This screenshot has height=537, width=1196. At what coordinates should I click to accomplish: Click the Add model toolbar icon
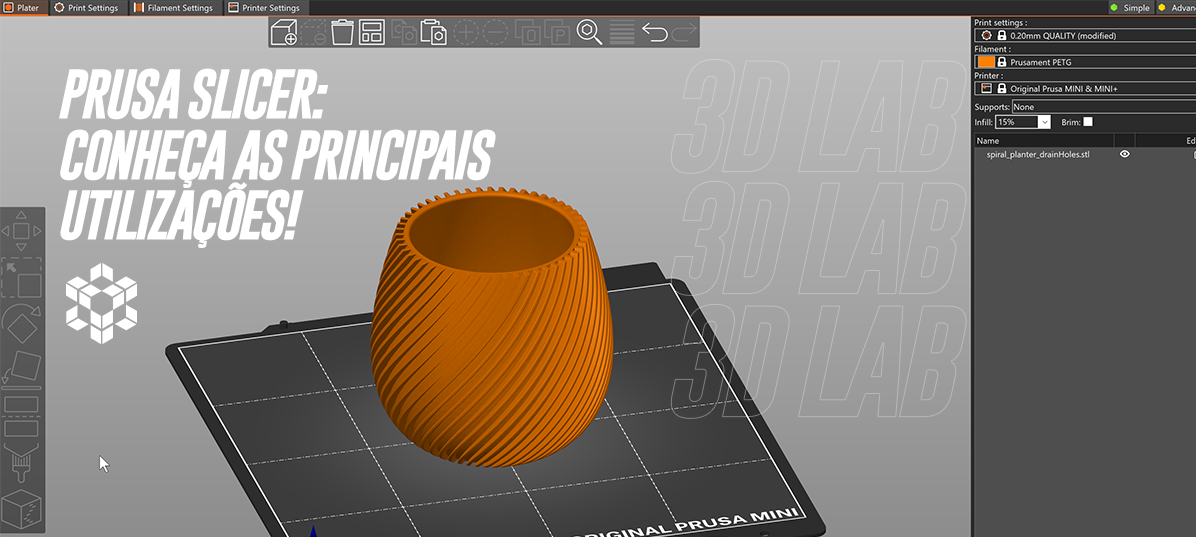point(284,32)
